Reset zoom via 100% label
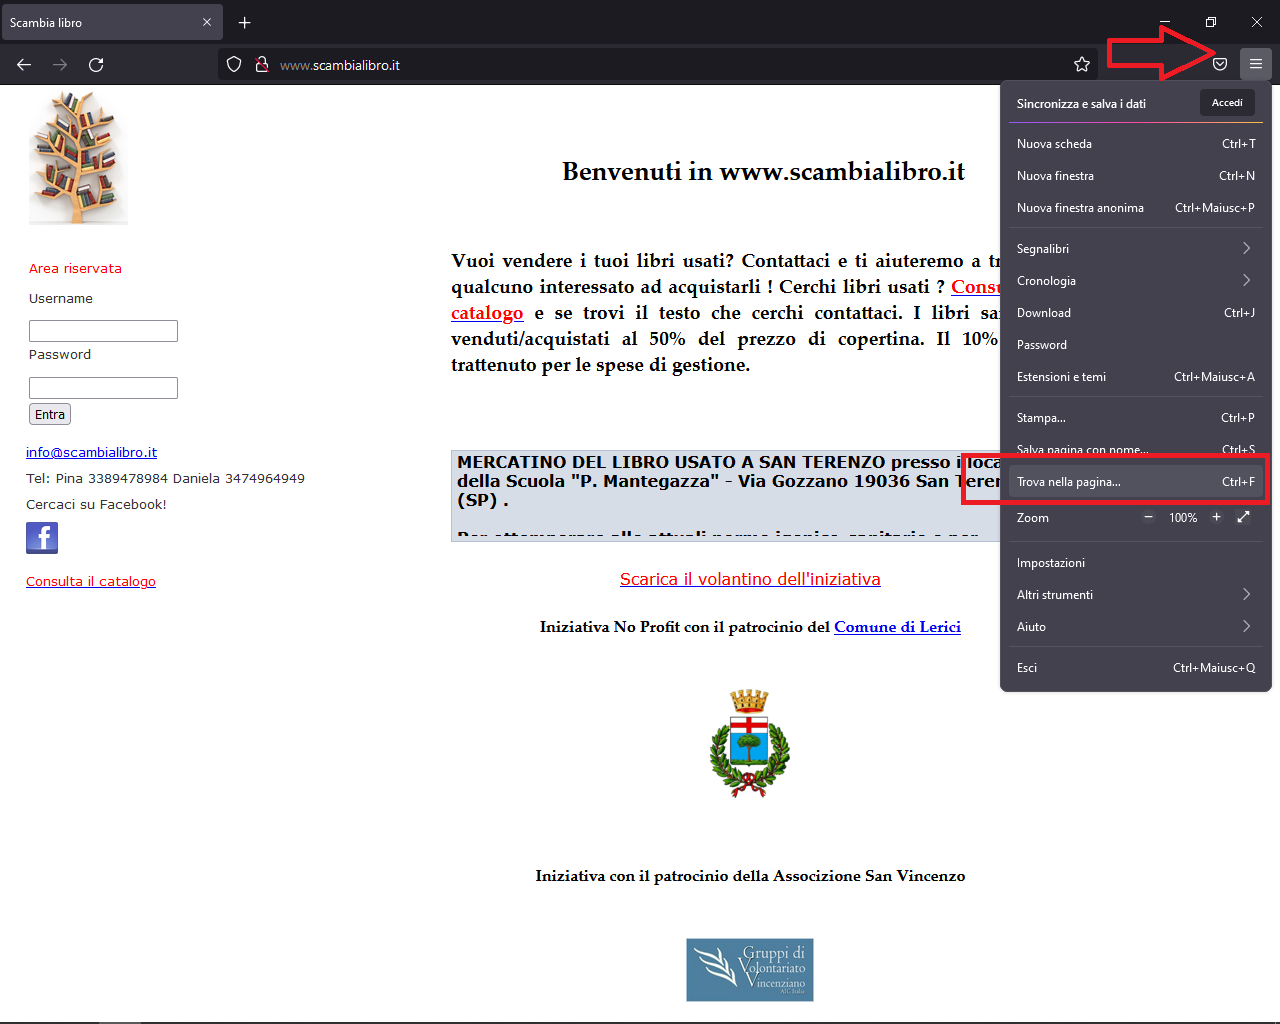 1183,518
